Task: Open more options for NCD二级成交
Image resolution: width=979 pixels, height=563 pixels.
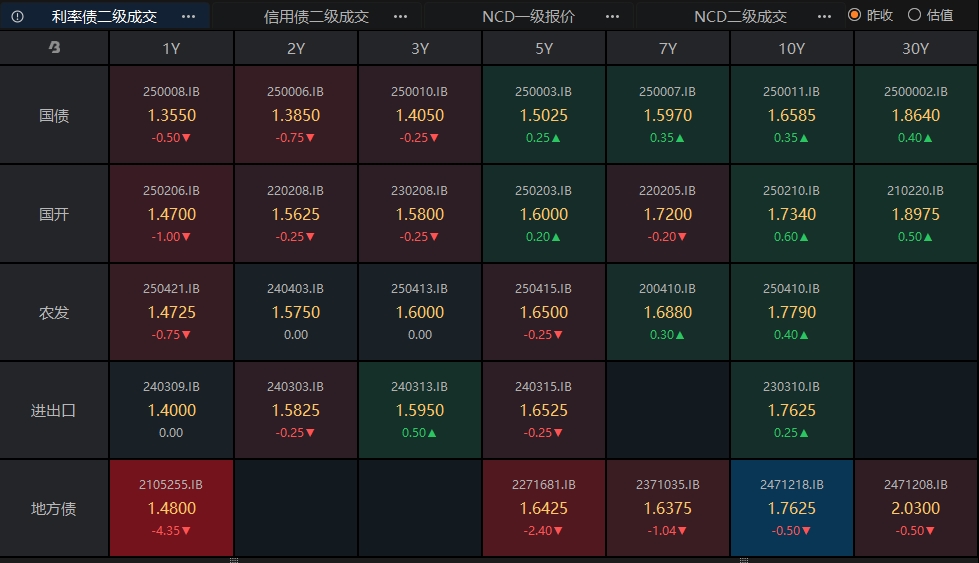Action: (824, 17)
